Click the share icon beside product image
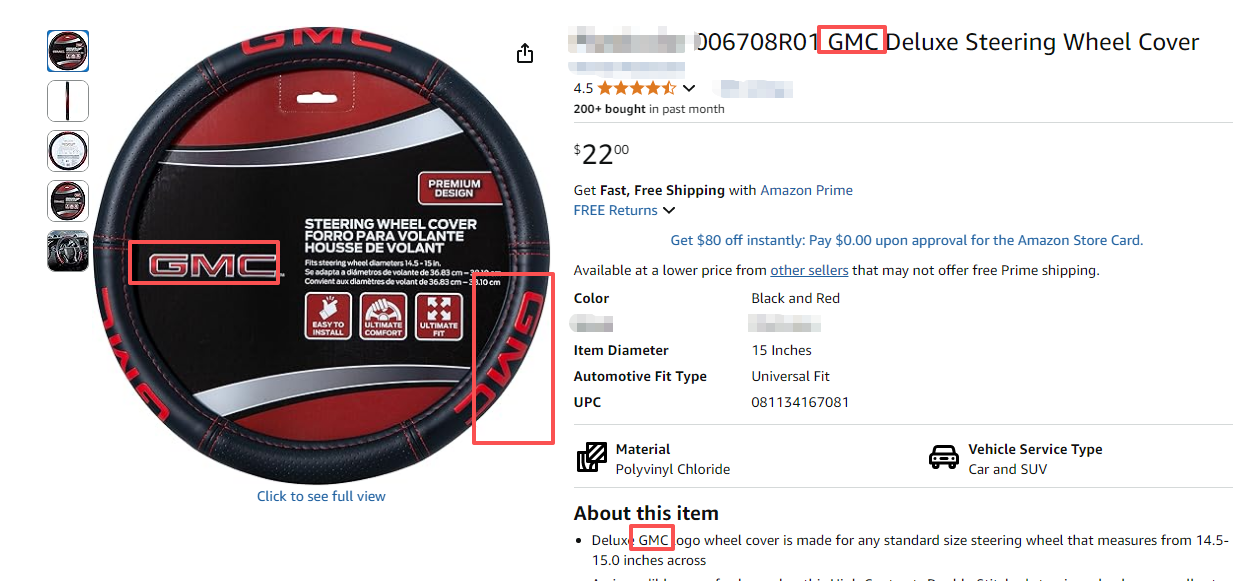 (525, 53)
